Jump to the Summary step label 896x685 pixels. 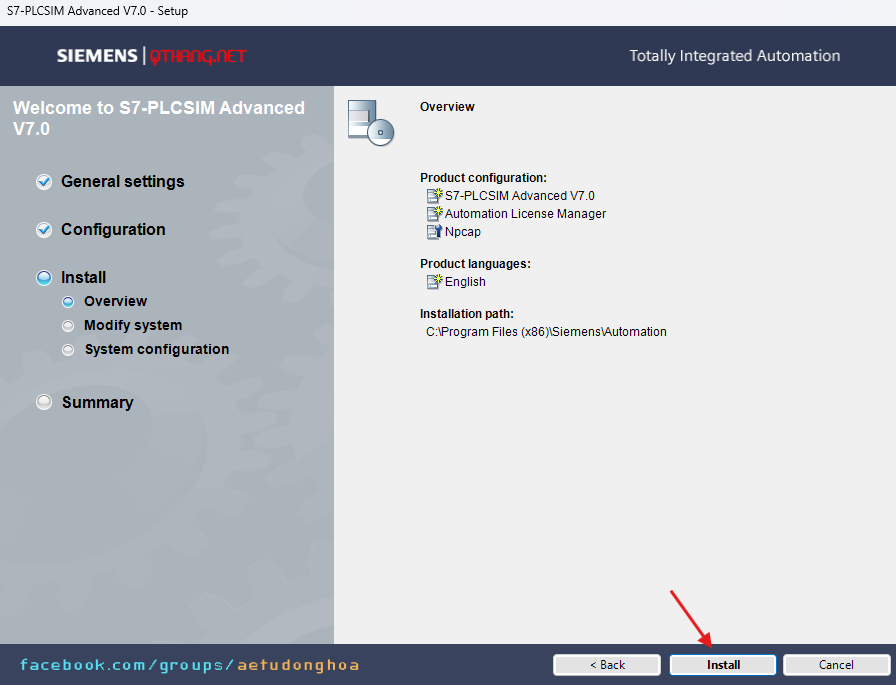click(x=97, y=402)
